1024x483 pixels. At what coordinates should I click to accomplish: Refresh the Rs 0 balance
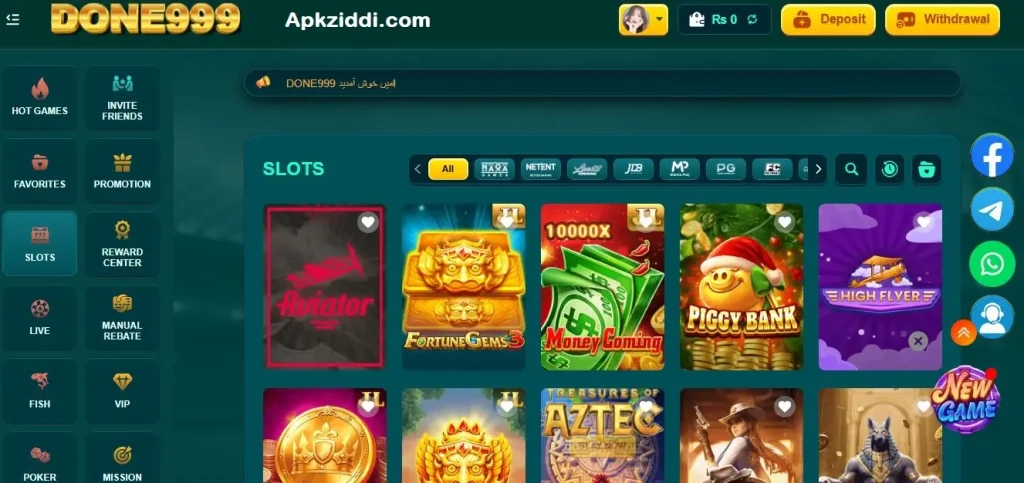(x=752, y=20)
